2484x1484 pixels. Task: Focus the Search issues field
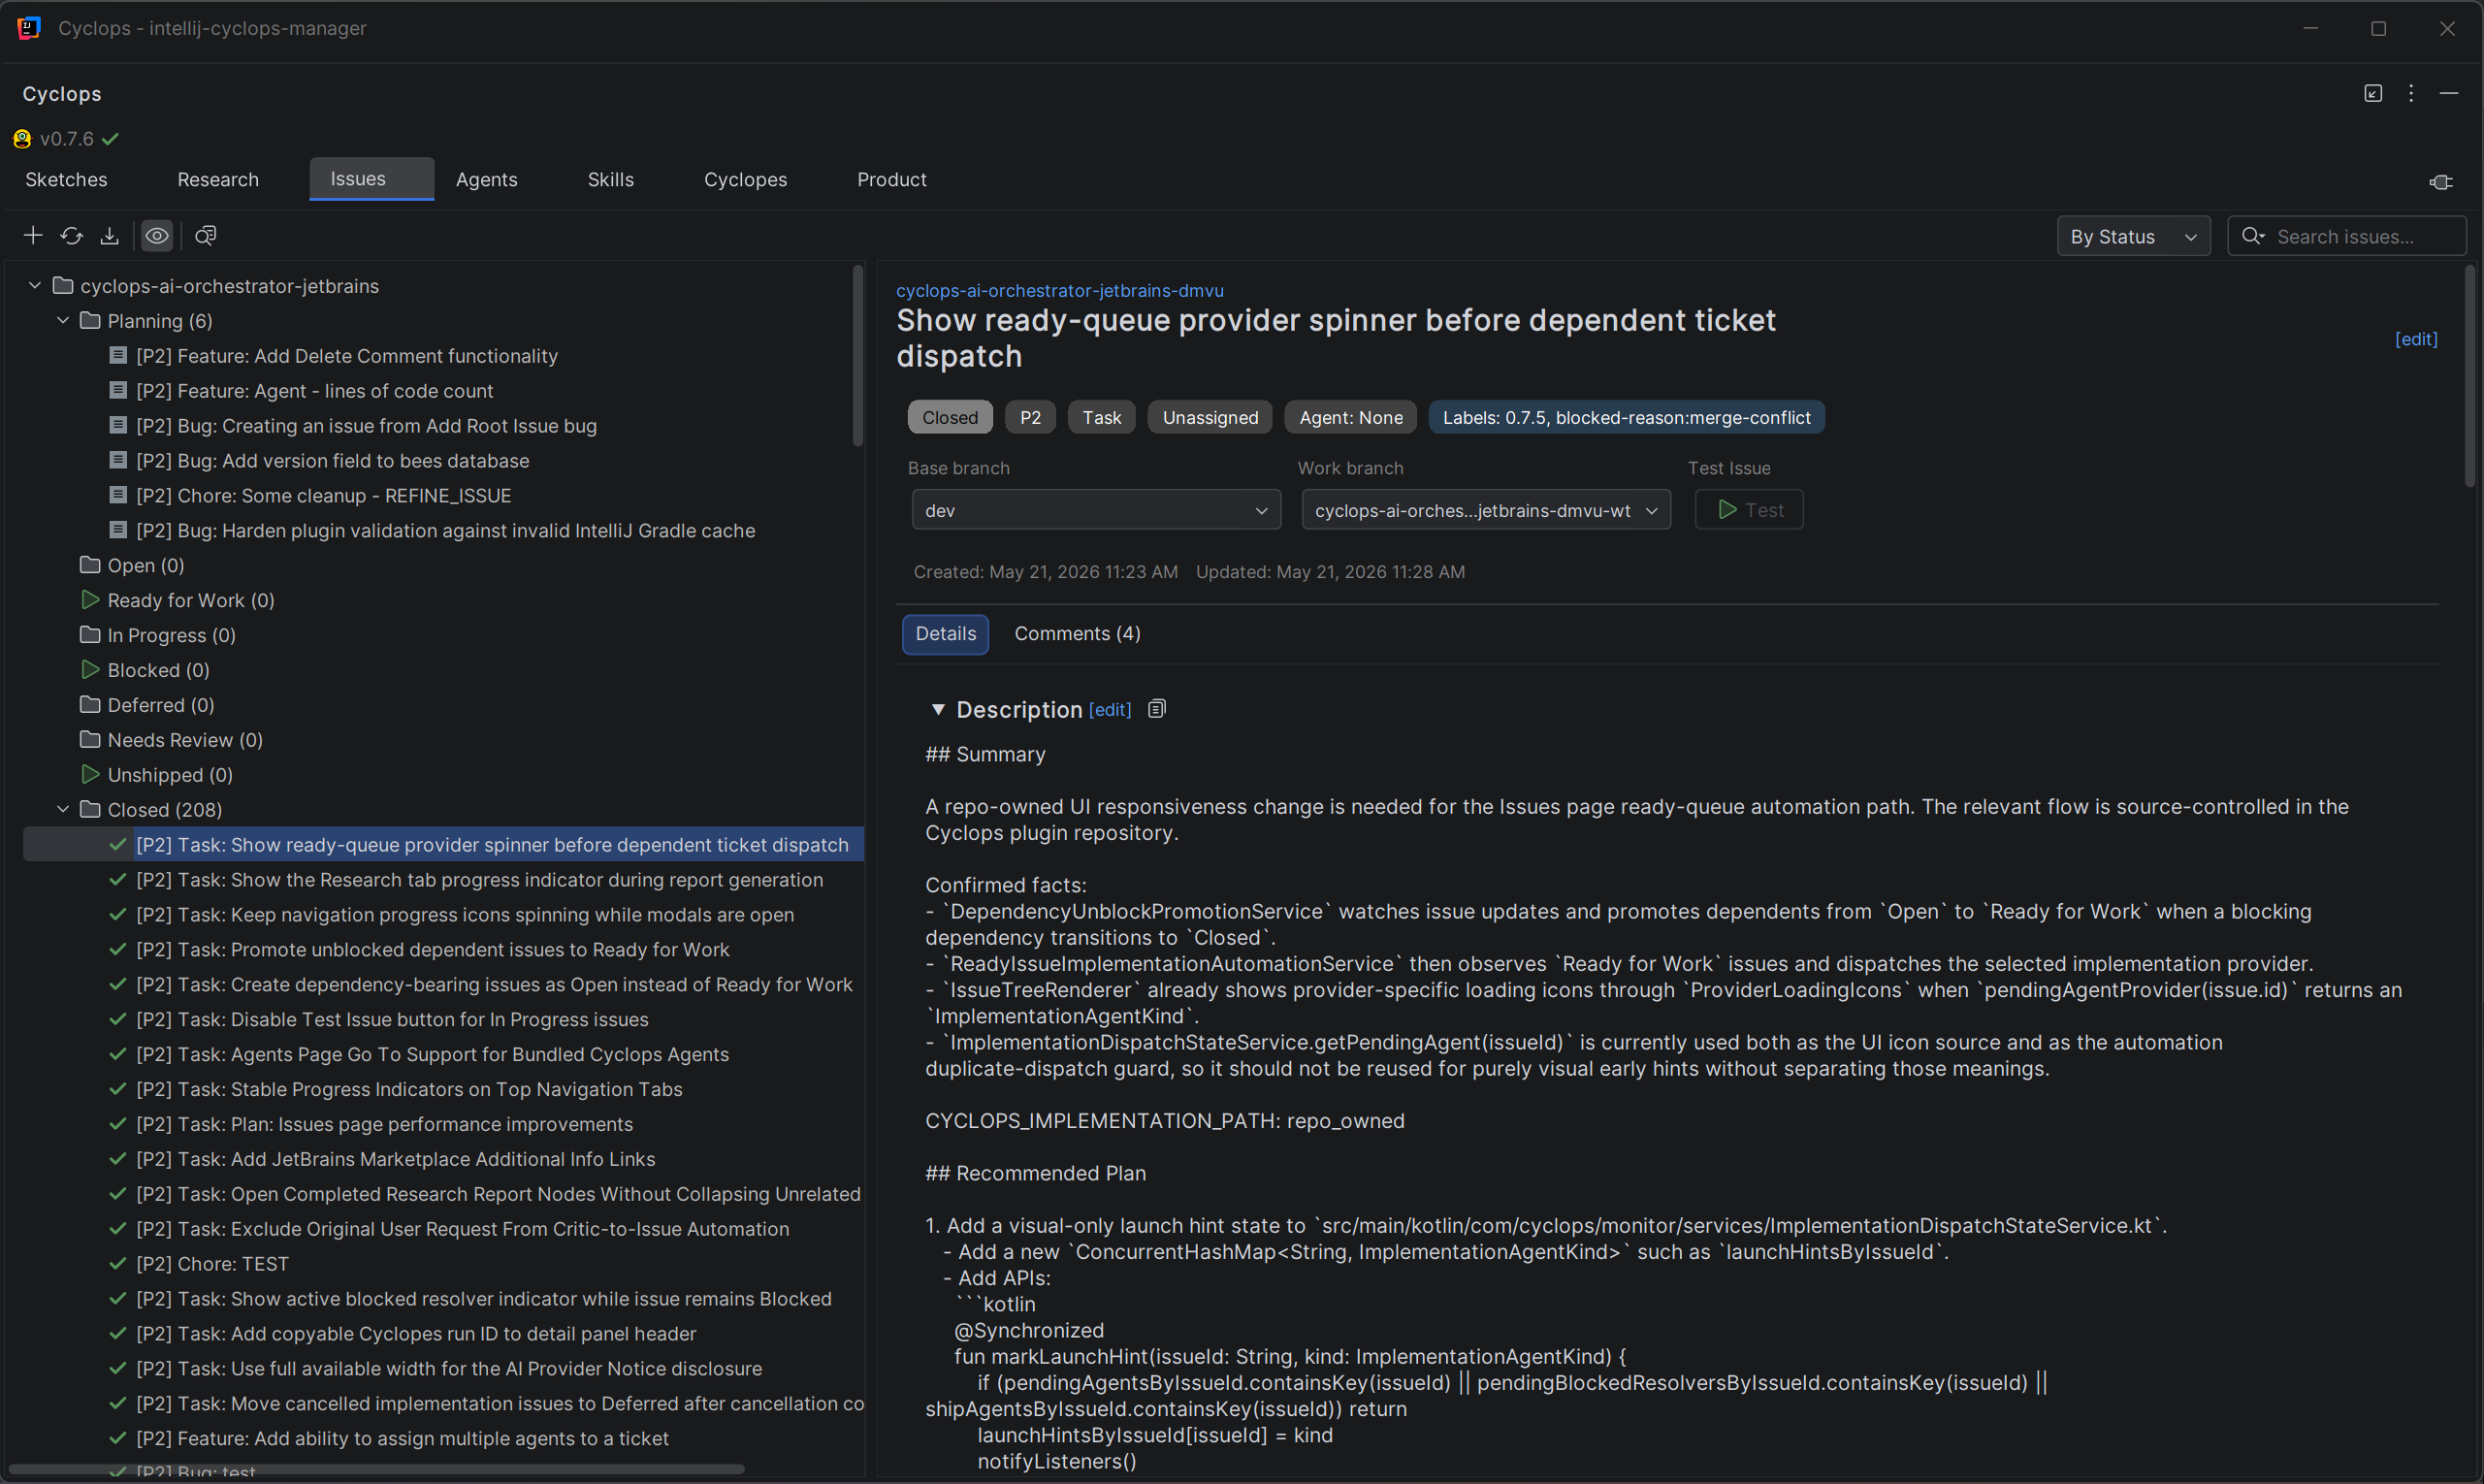point(2347,236)
